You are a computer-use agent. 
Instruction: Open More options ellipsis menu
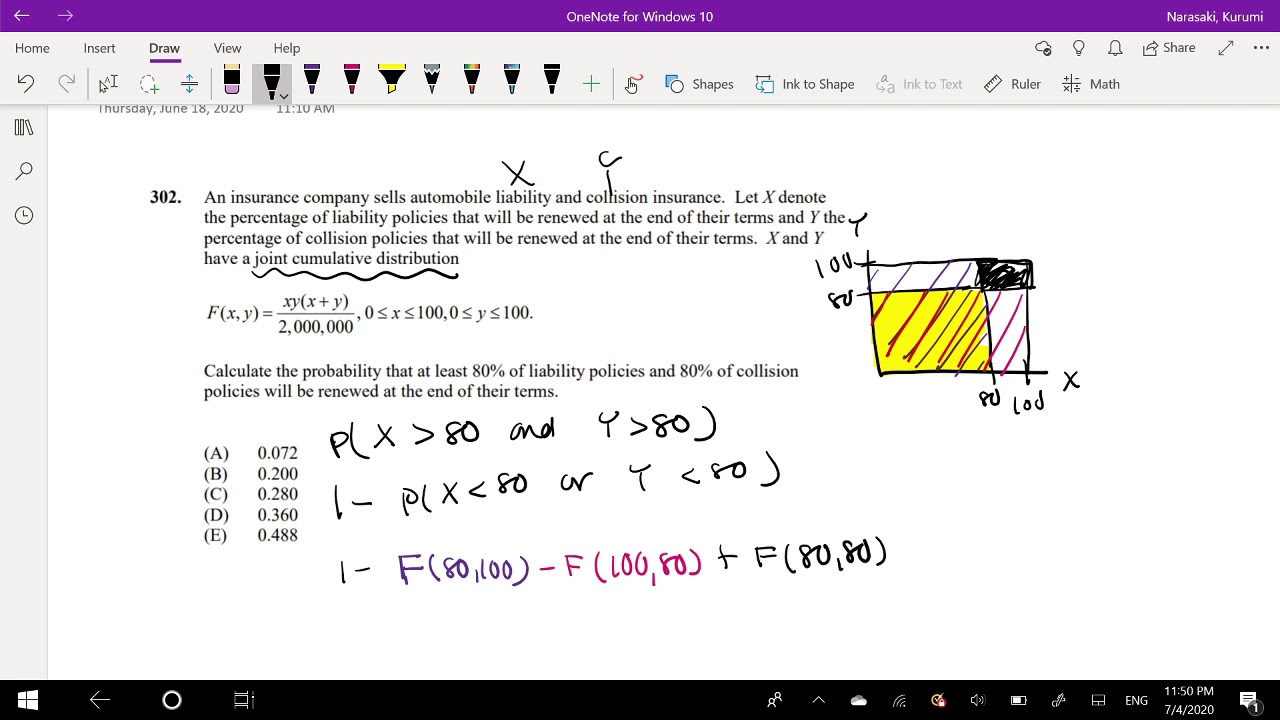click(x=1261, y=48)
